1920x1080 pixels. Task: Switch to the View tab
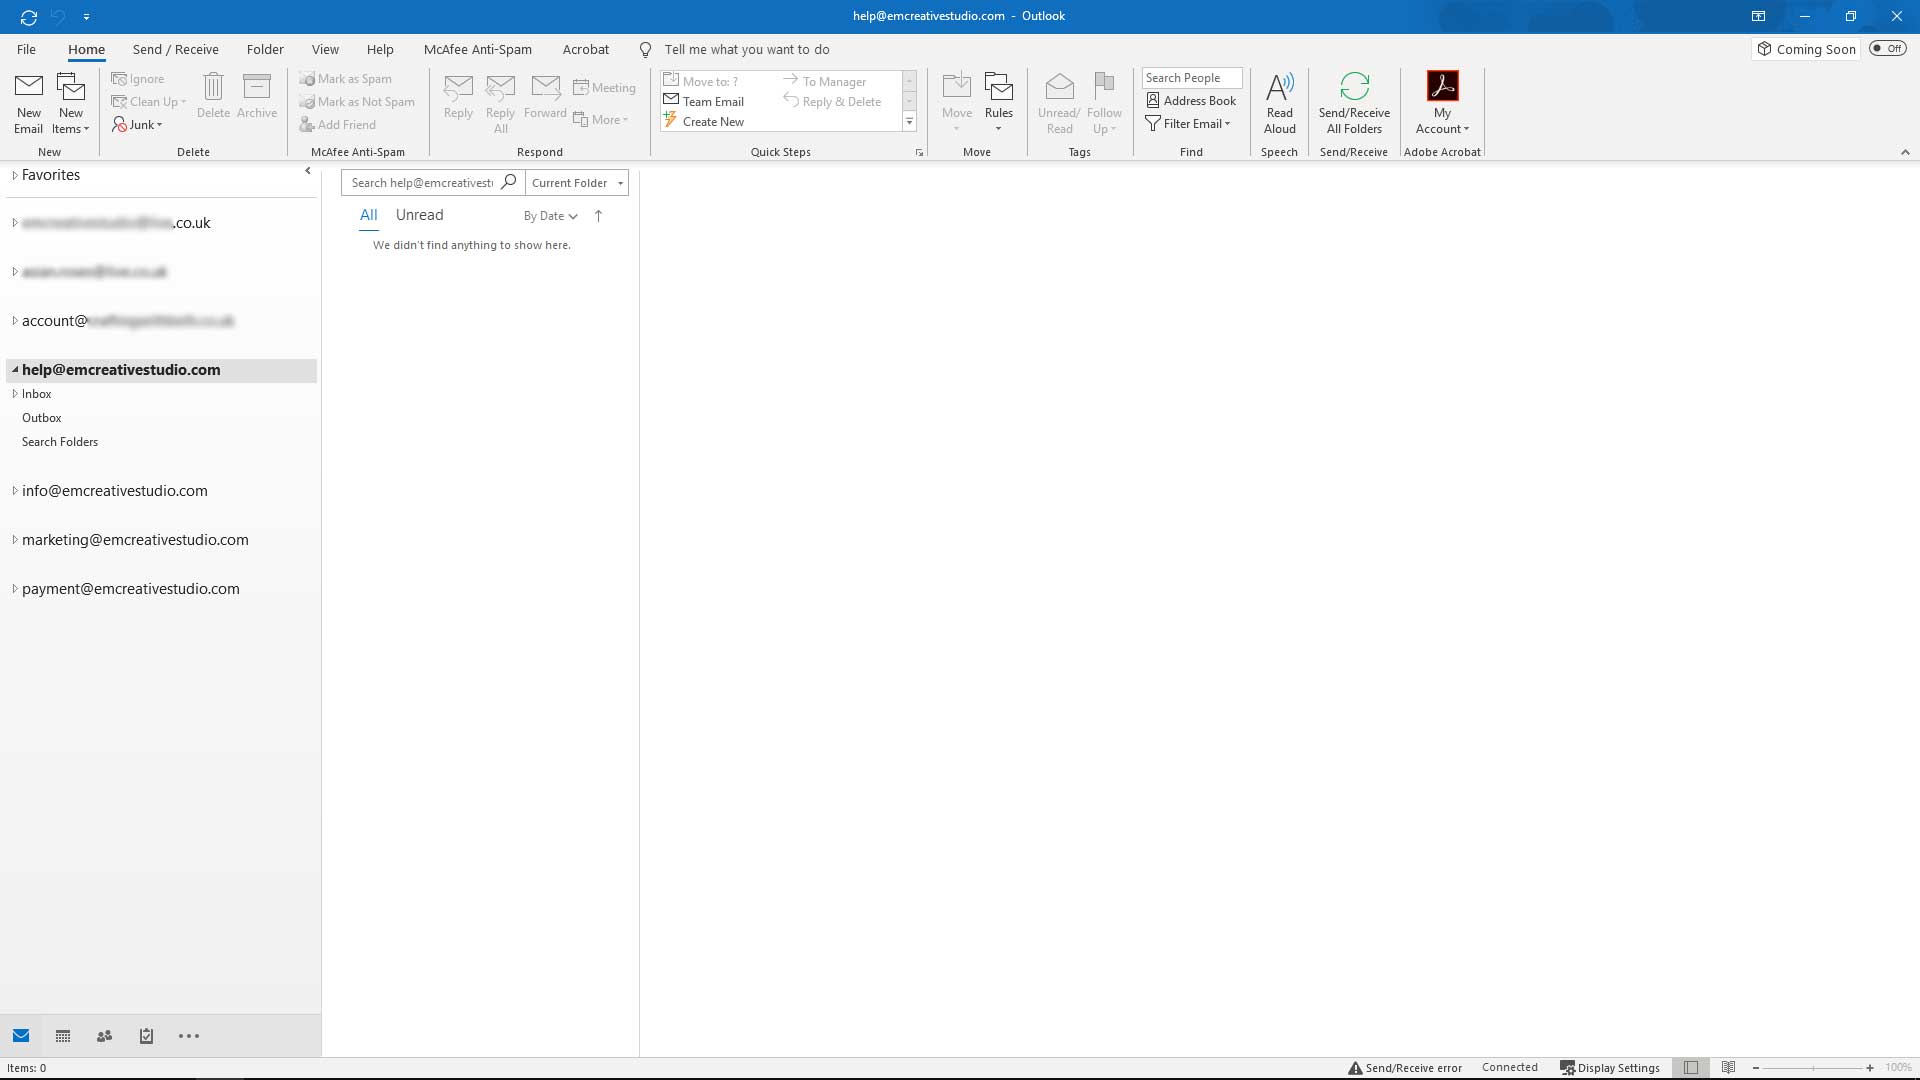tap(325, 49)
